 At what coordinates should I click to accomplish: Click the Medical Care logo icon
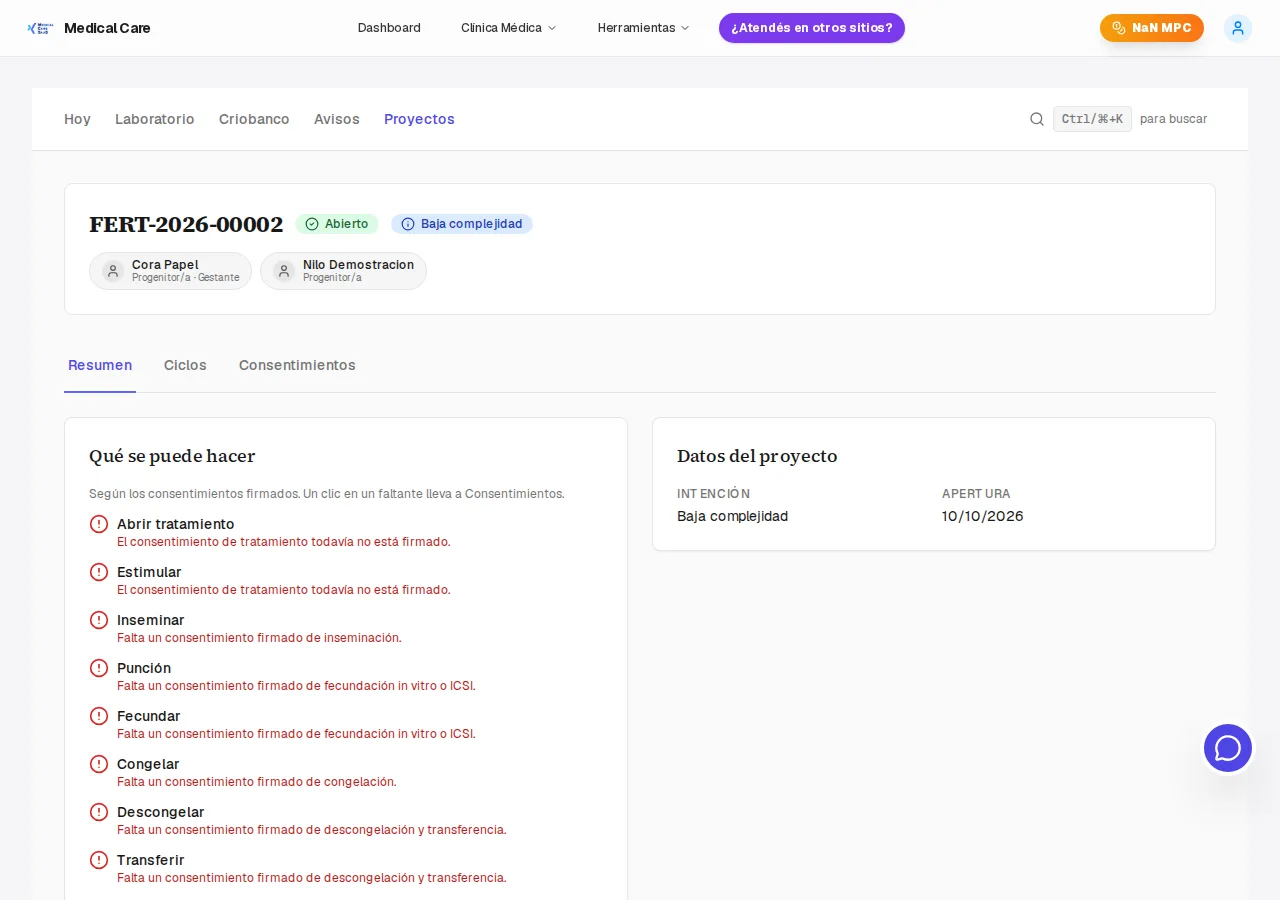pyautogui.click(x=40, y=28)
